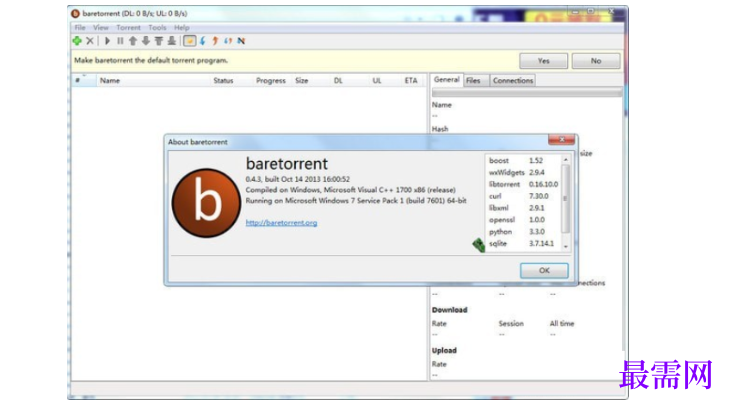Close the About baretorrent dialog
Screen dimensions: 731x406
pos(562,139)
